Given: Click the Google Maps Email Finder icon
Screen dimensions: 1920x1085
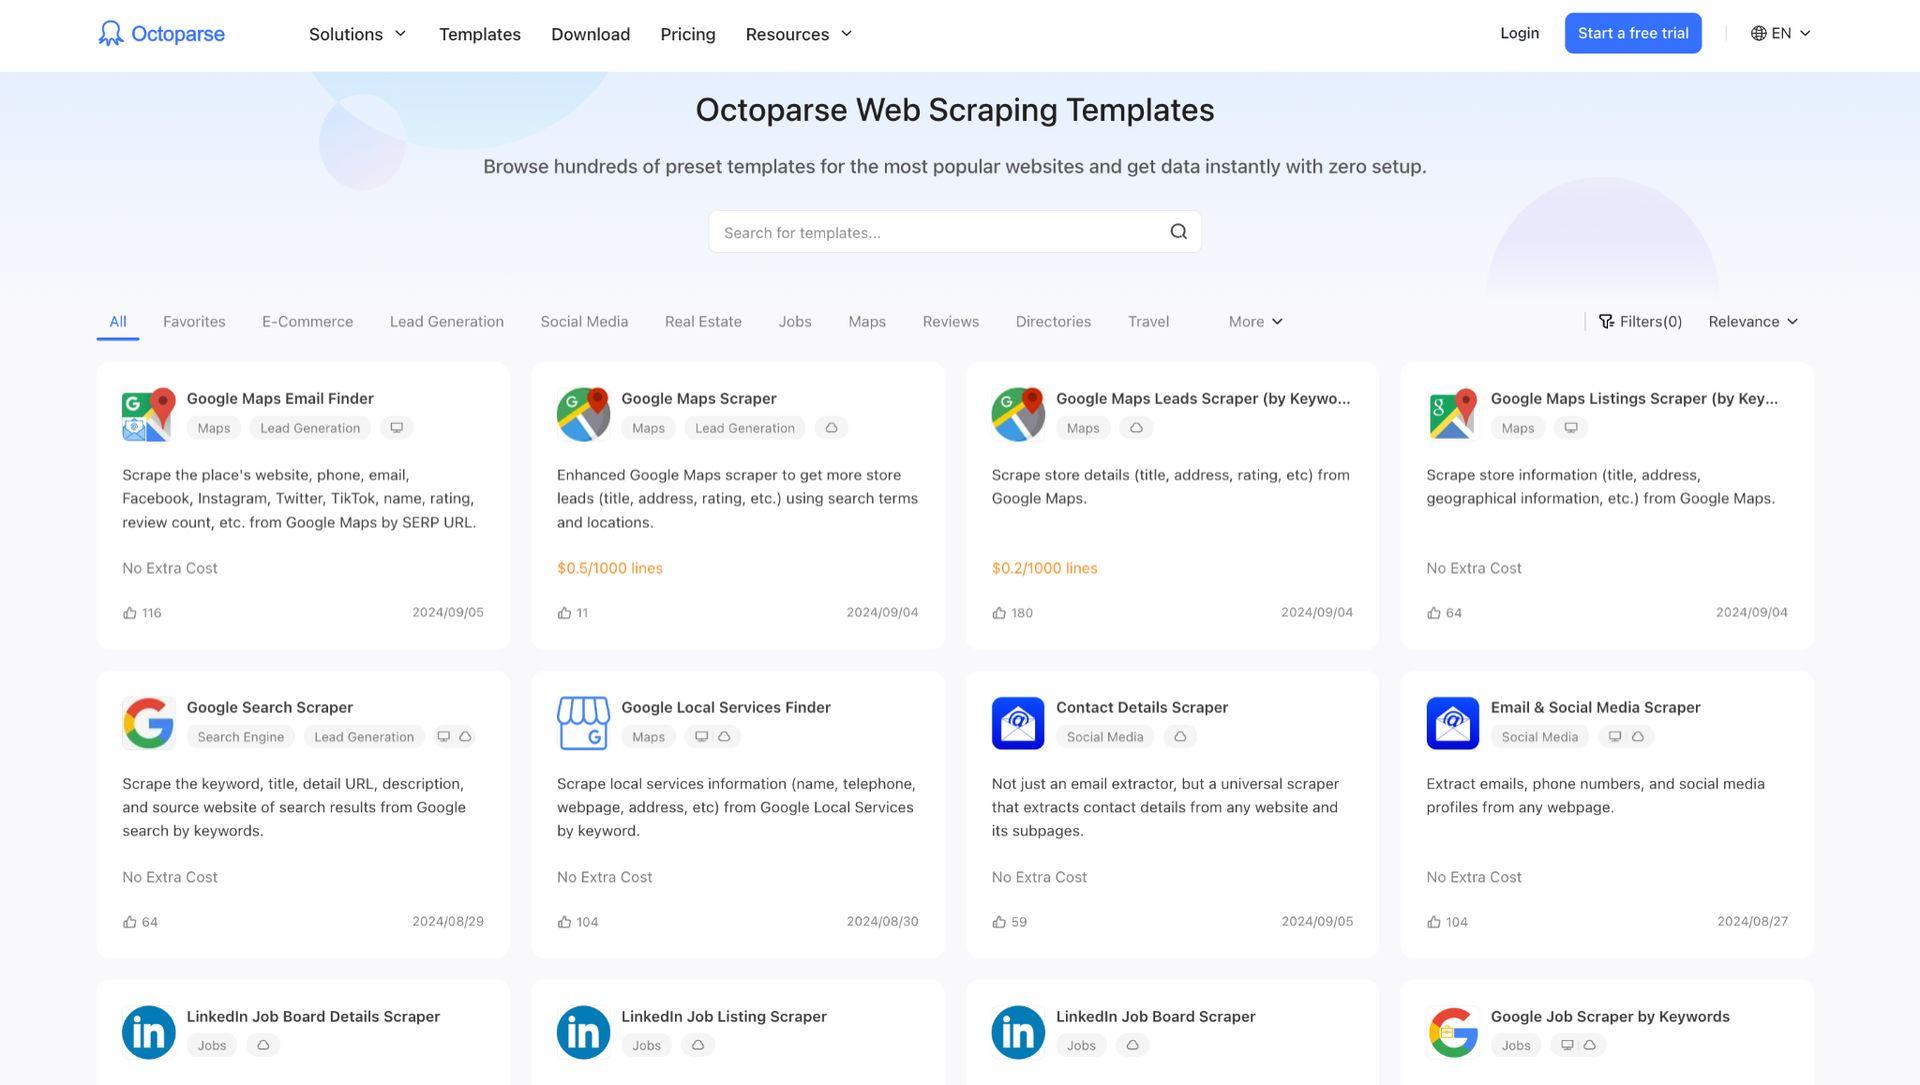Looking at the screenshot, I should click(149, 413).
